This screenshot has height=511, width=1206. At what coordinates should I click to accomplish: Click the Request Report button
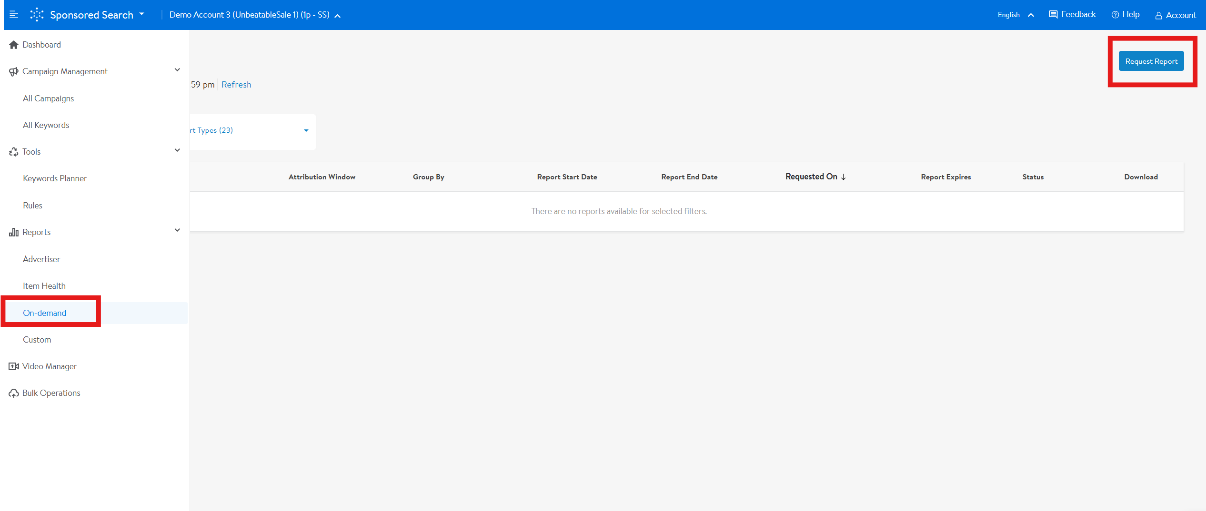[1151, 61]
